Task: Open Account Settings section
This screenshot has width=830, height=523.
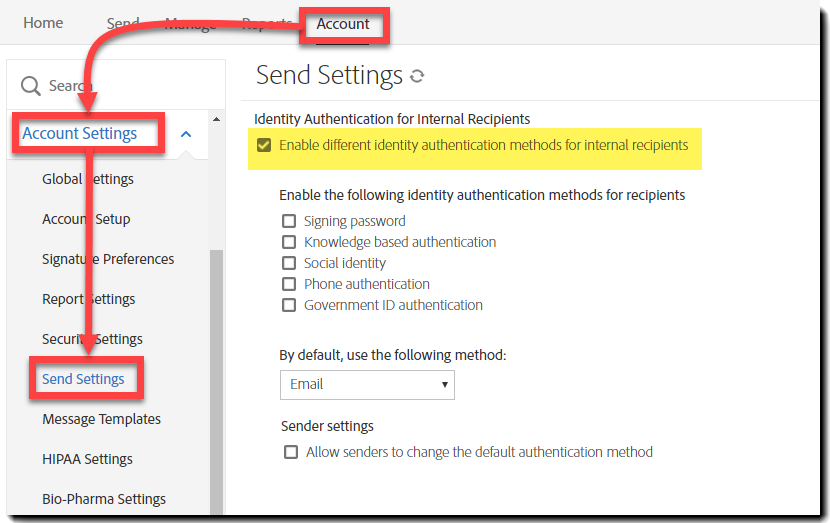Action: 80,134
